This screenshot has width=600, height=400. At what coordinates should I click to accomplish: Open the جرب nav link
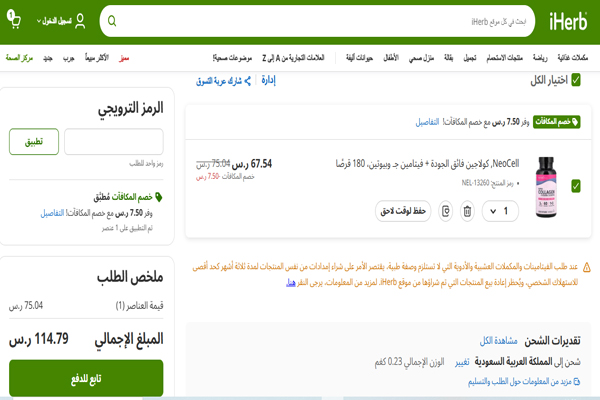point(68,58)
